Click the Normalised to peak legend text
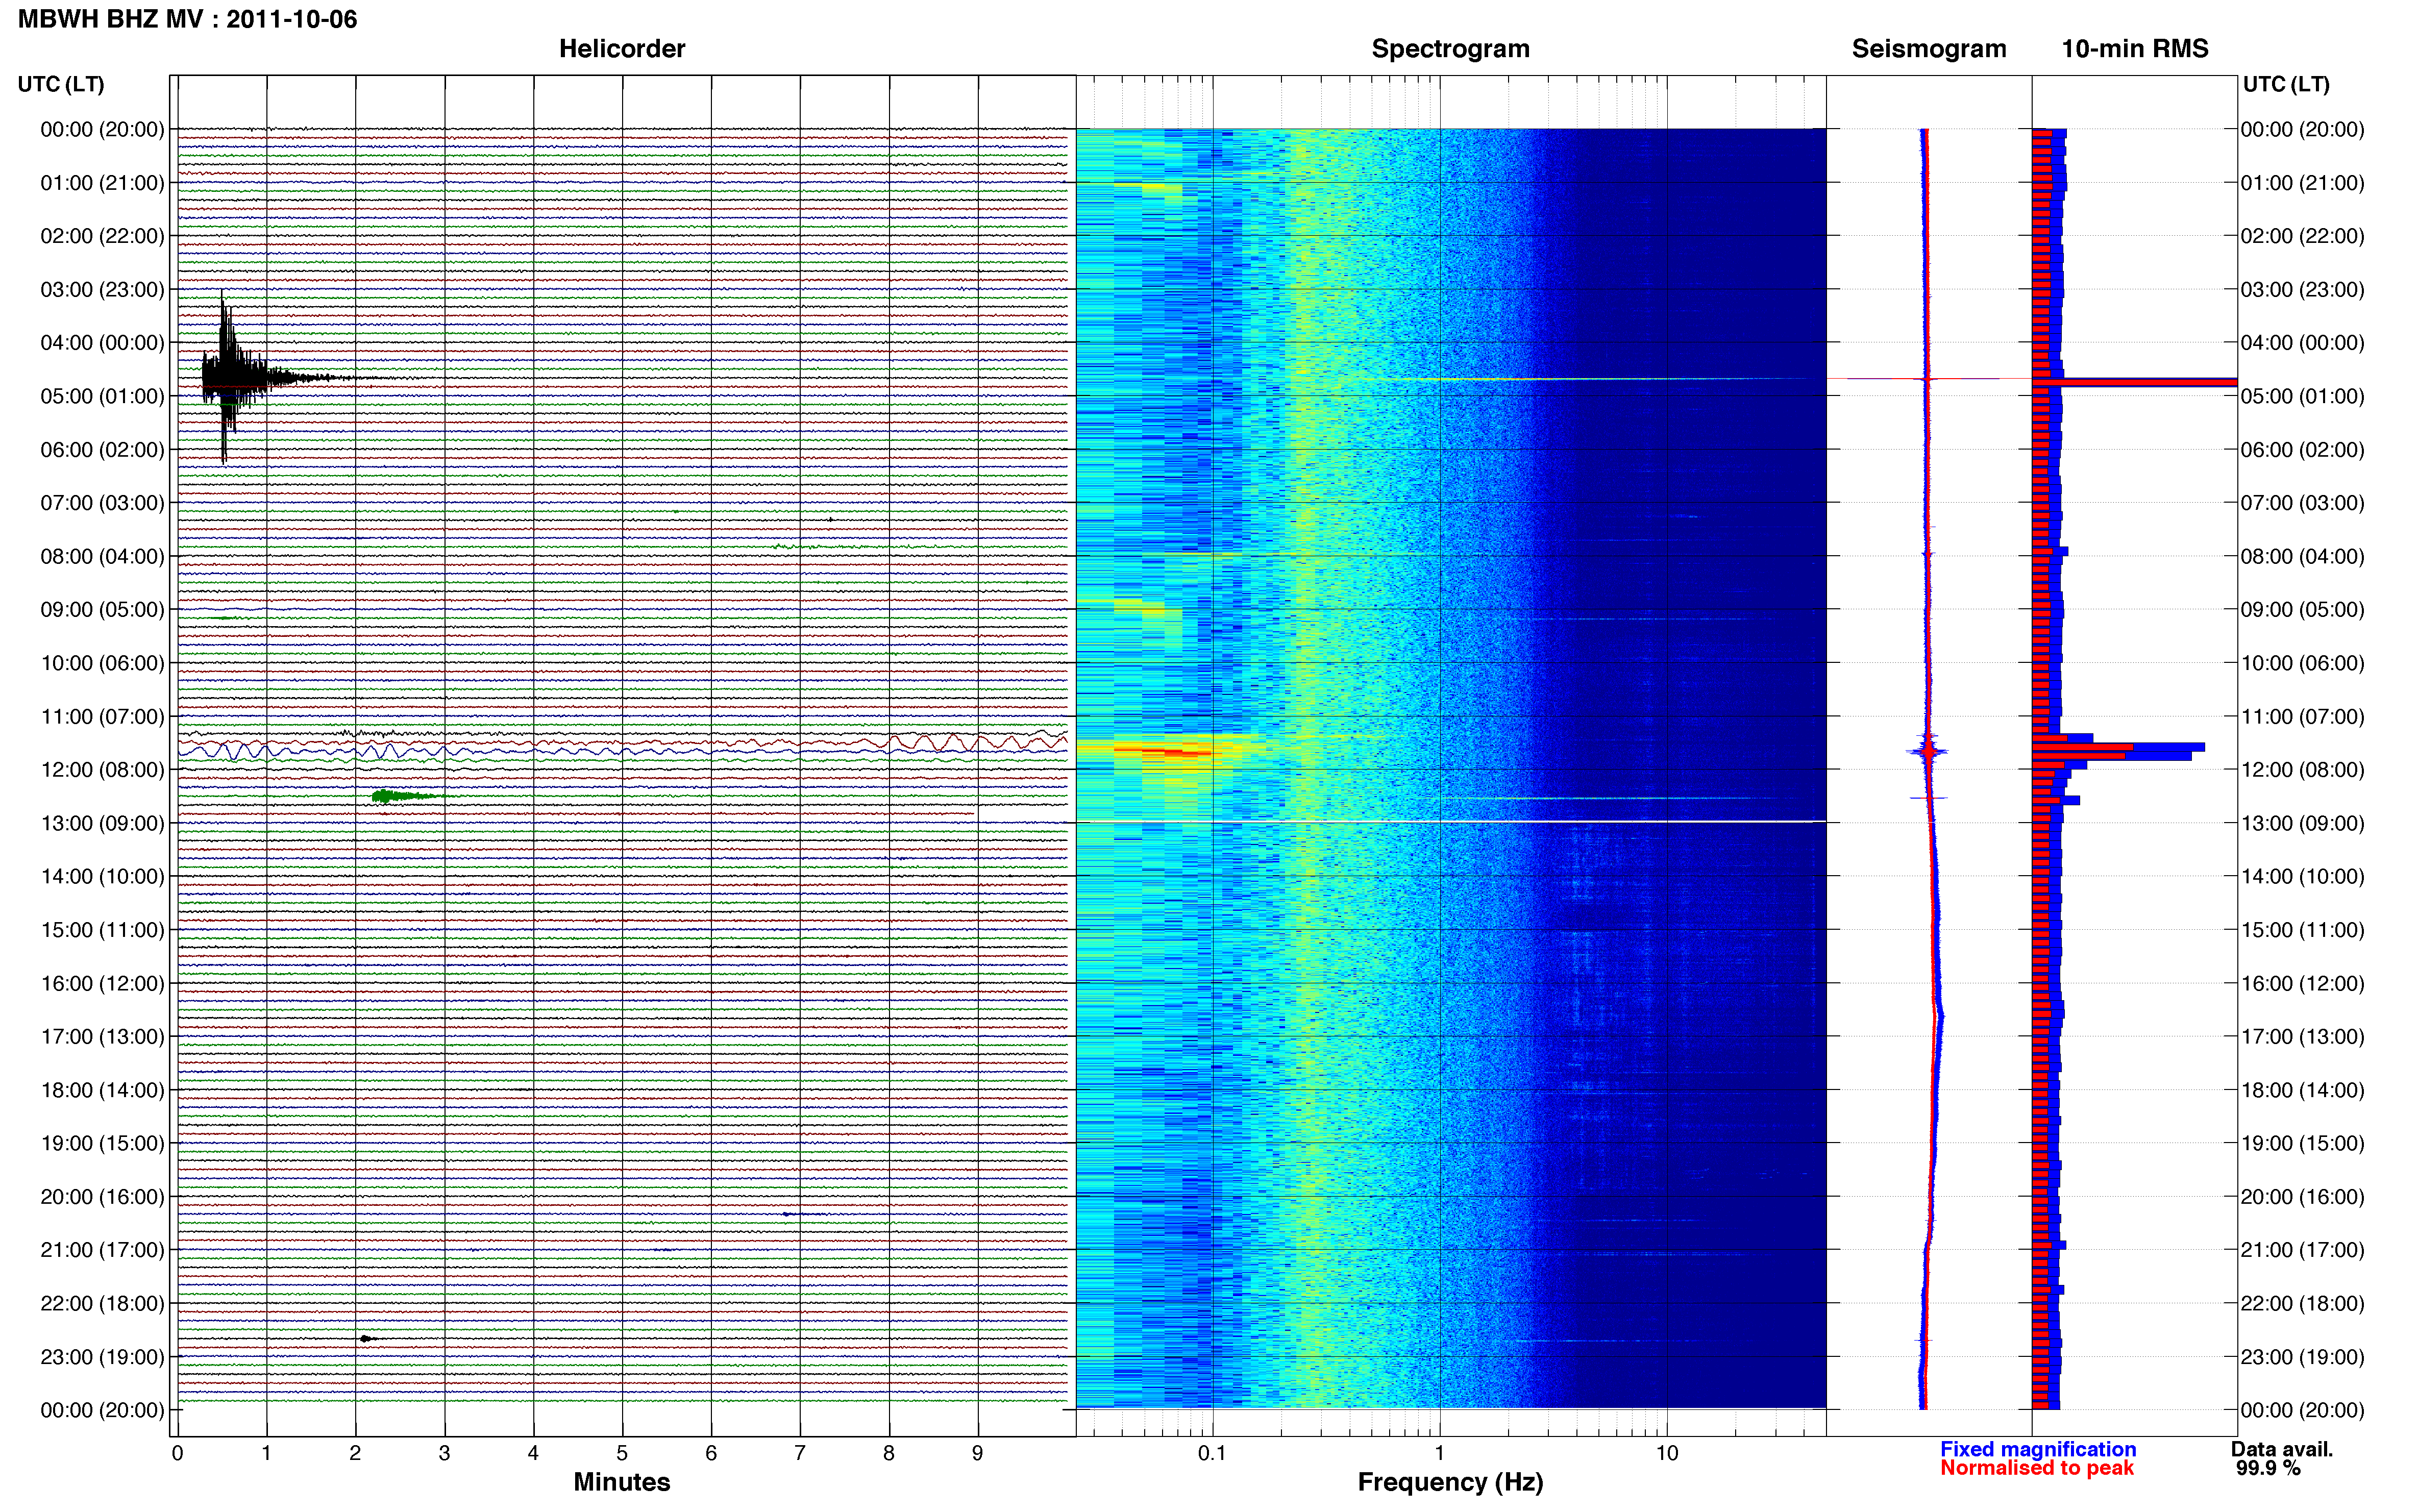2419x1512 pixels. coord(2037,1468)
